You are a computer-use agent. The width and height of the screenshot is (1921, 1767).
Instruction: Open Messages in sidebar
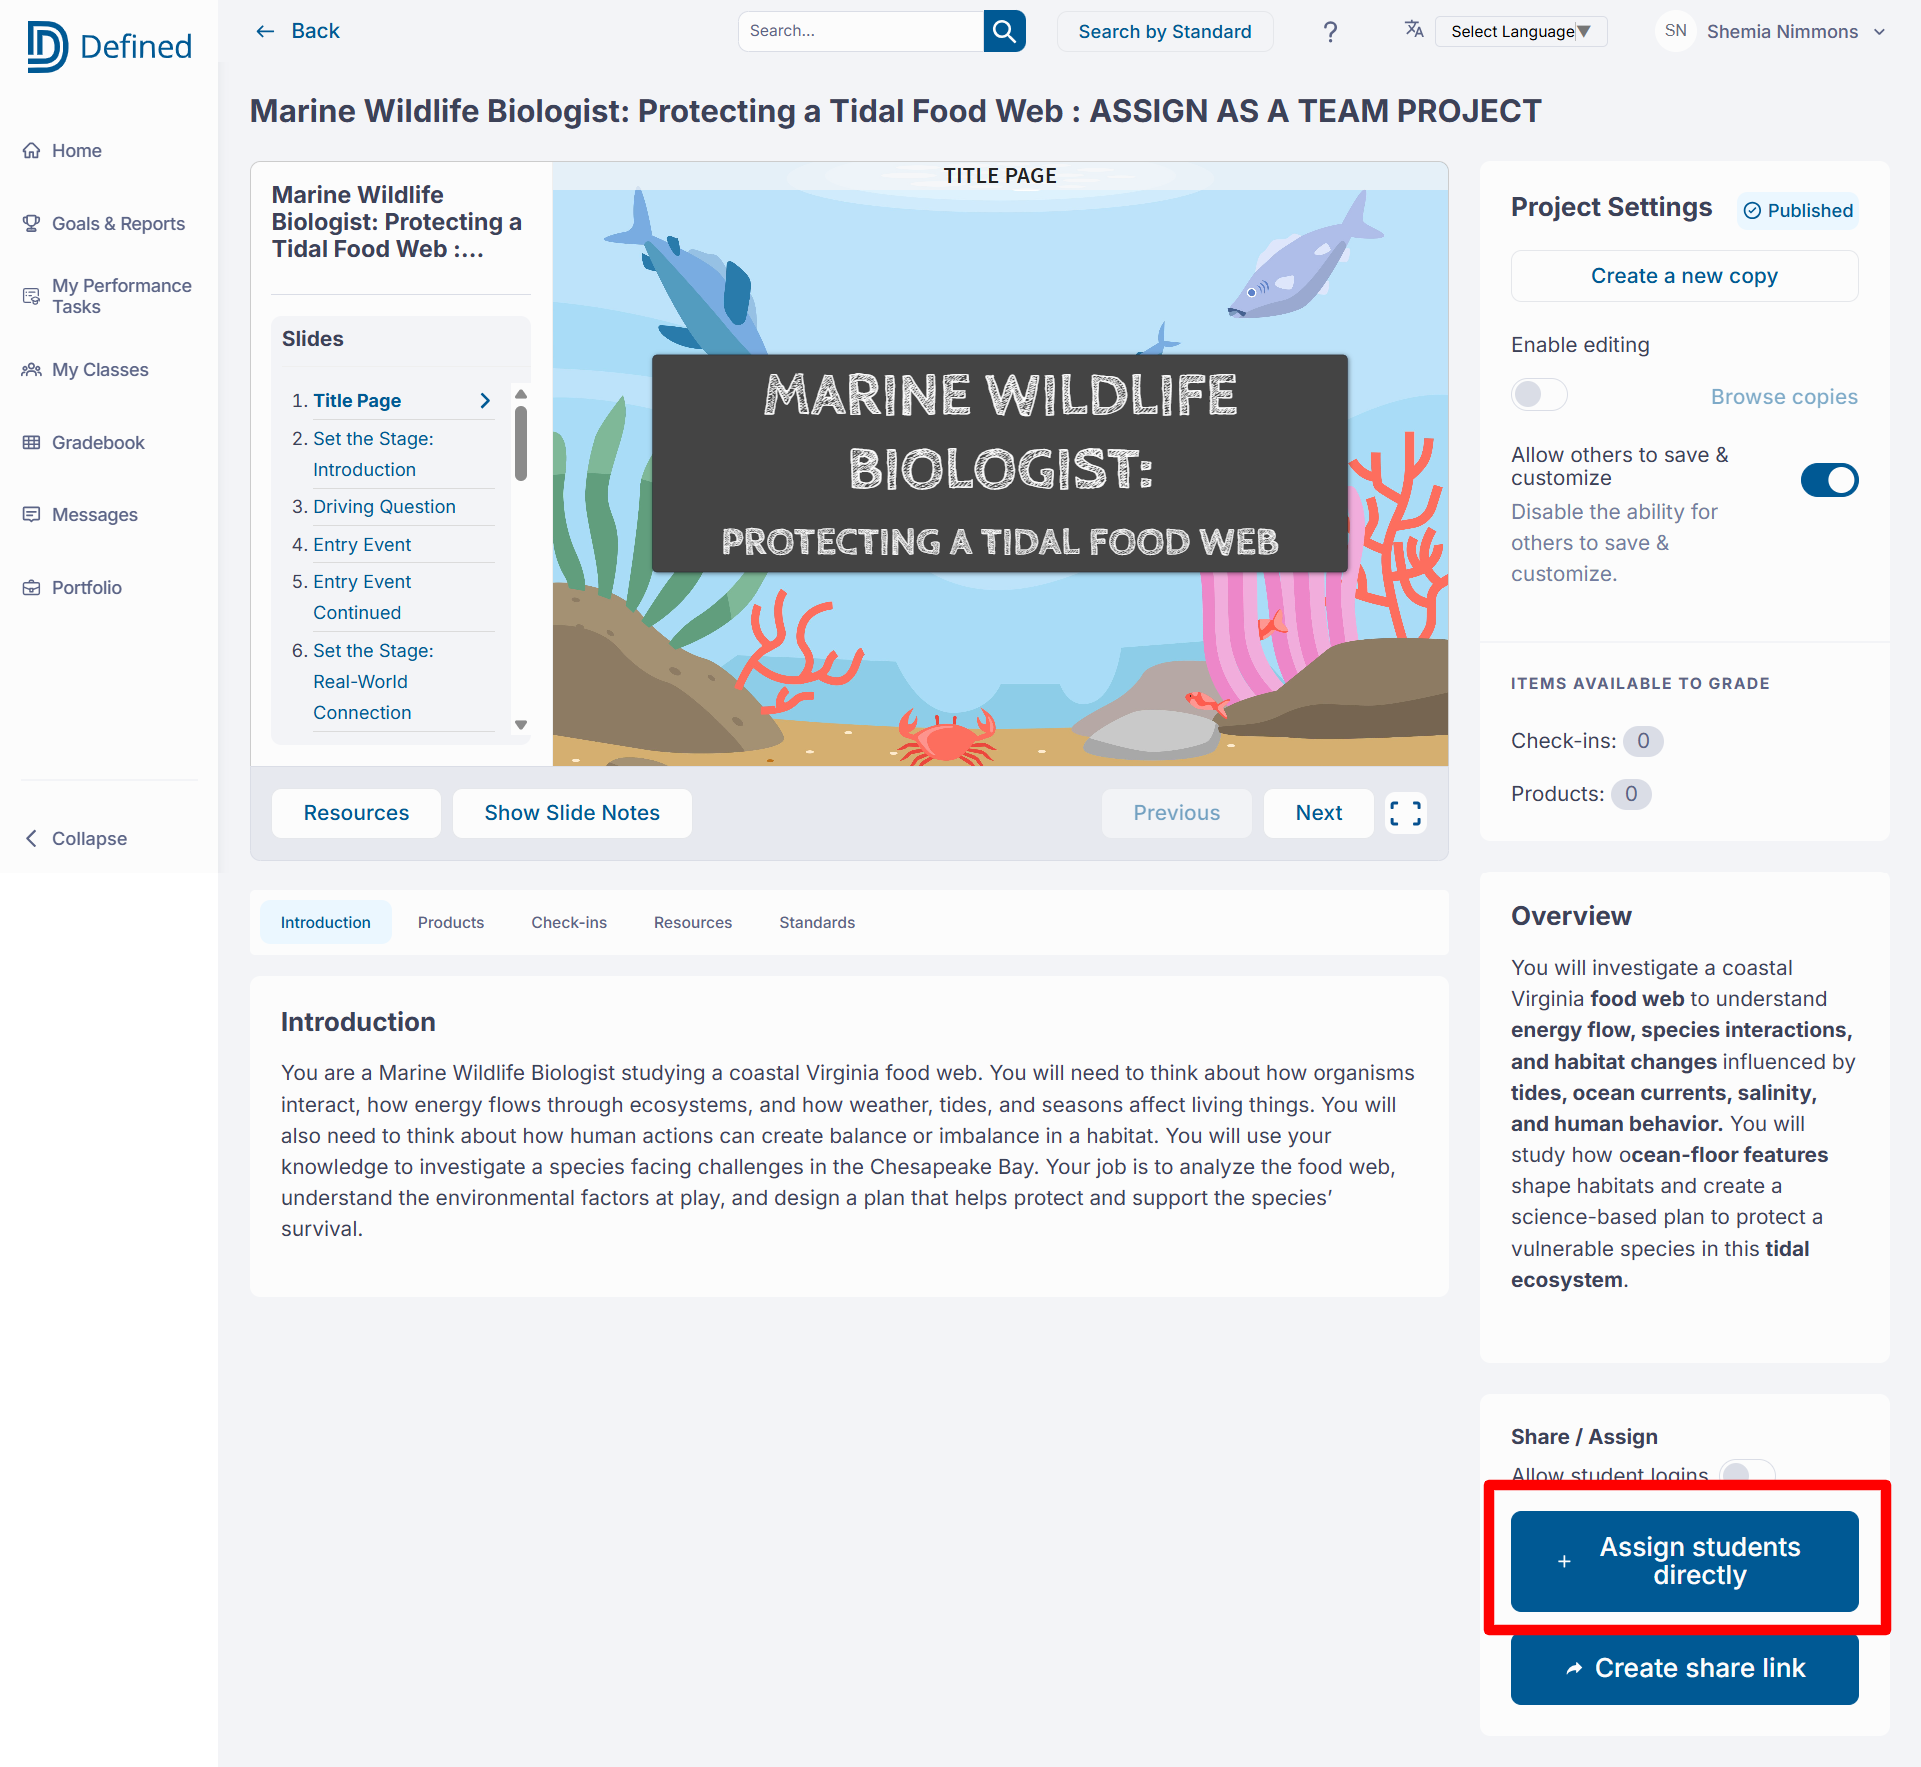[x=80, y=515]
